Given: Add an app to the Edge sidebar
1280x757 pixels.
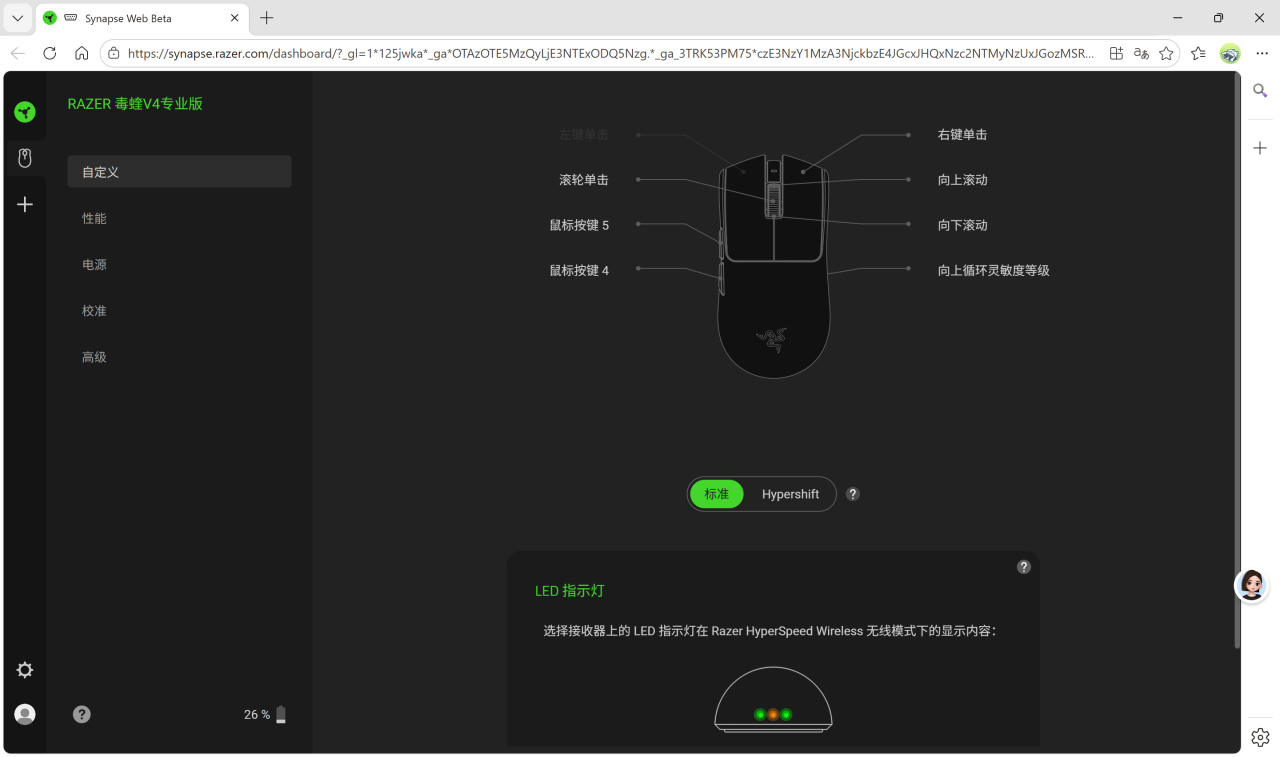Looking at the screenshot, I should tap(1260, 148).
